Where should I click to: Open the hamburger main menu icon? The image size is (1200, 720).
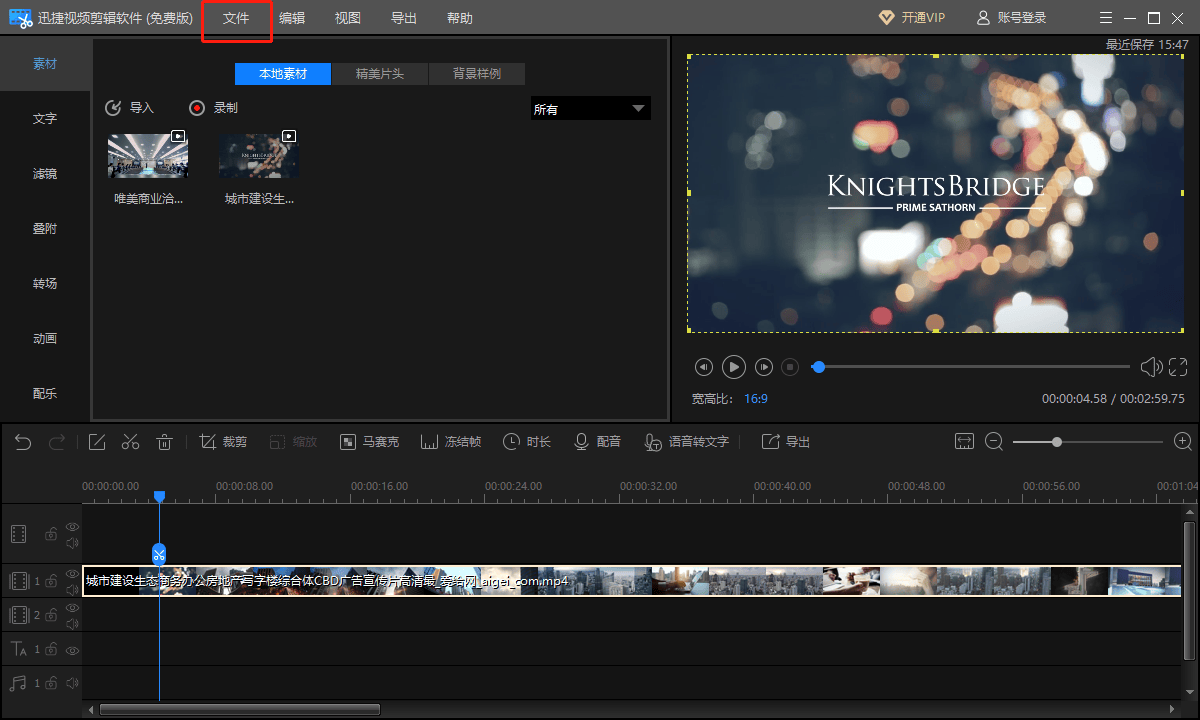(1105, 18)
